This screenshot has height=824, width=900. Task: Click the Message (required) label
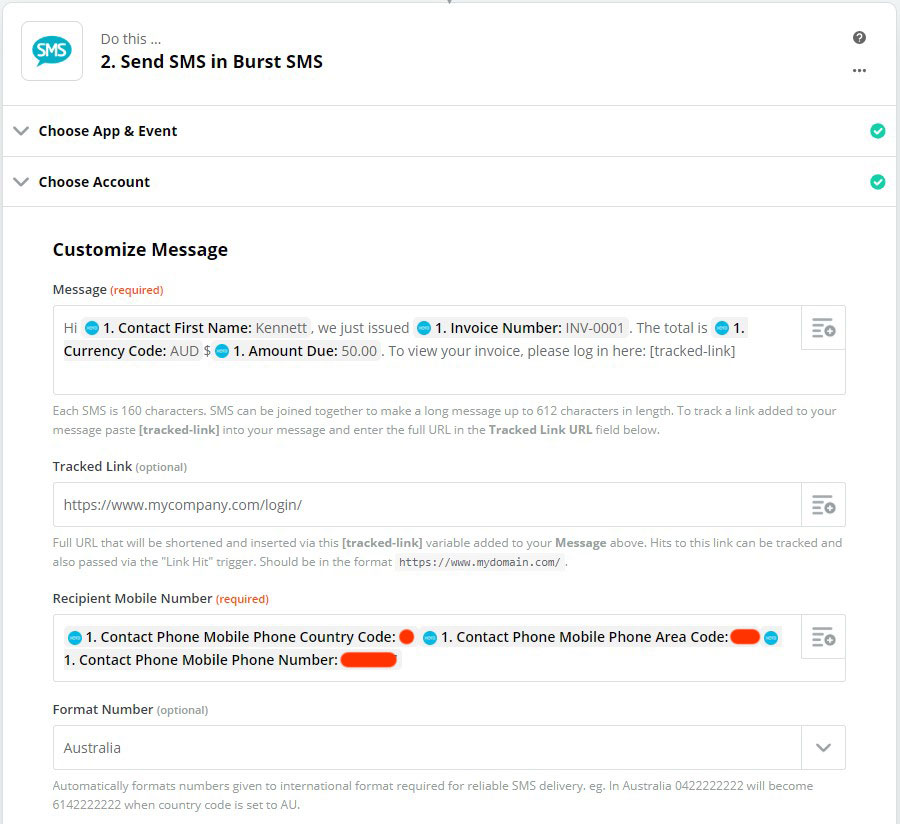pyautogui.click(x=108, y=290)
